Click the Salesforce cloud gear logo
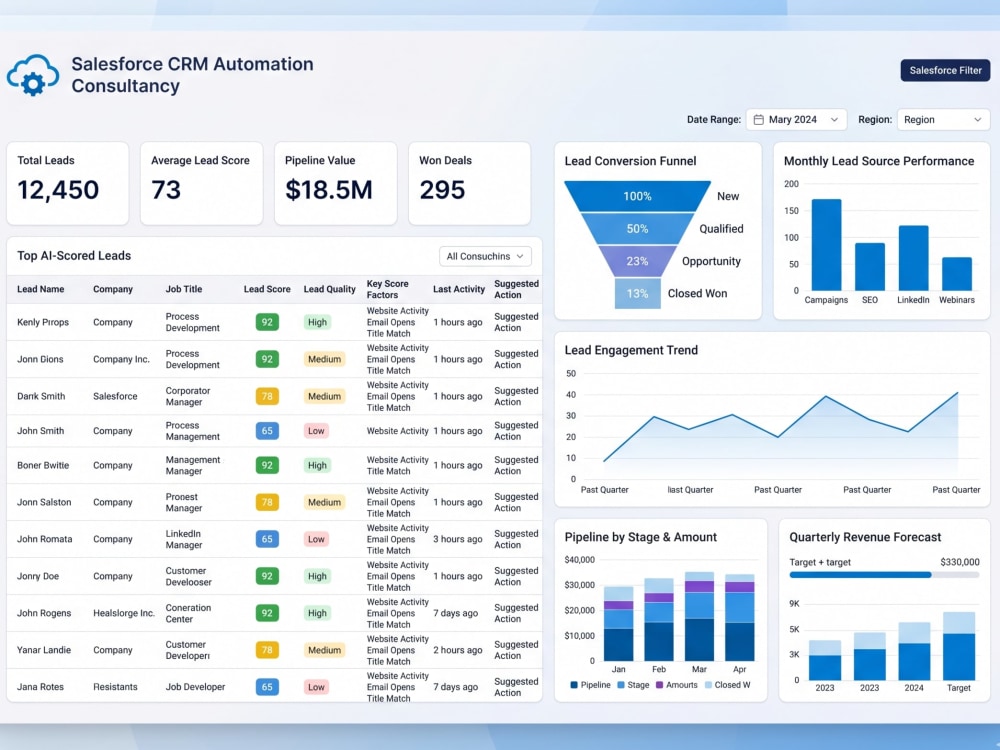Screen dimensions: 1000x750 click(33, 75)
